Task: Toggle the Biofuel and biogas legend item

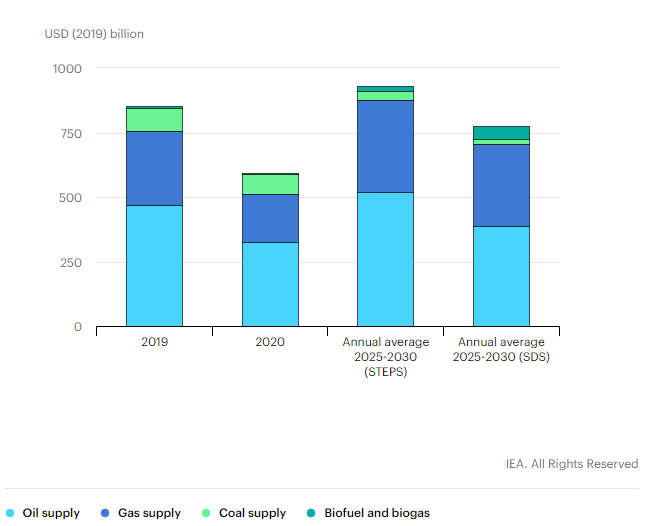Action: (376, 513)
